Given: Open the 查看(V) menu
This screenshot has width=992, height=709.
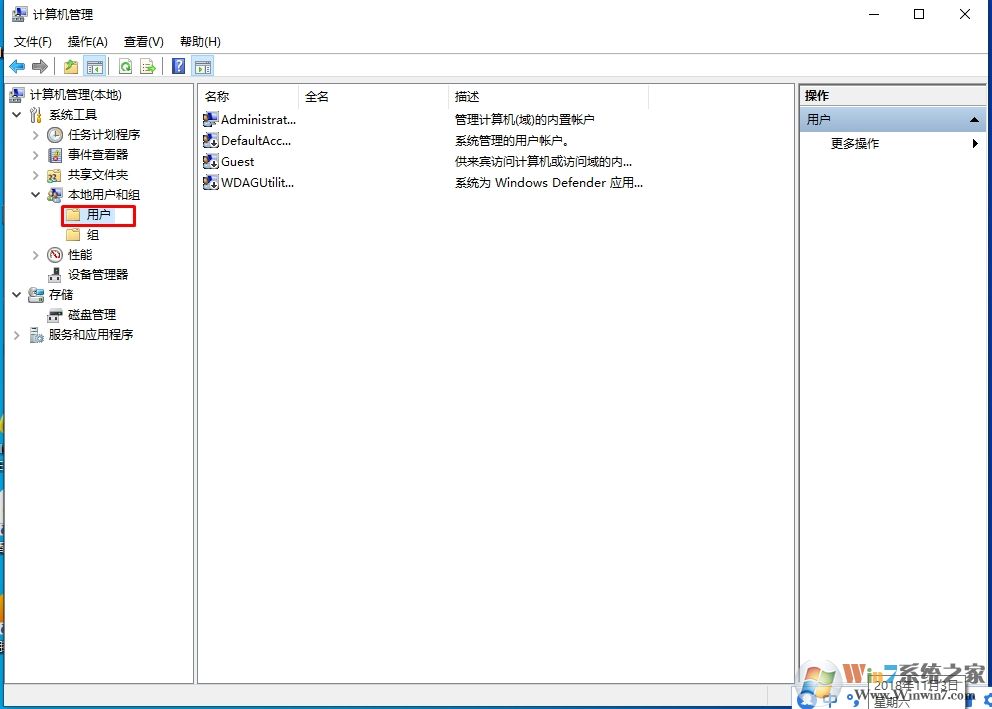Looking at the screenshot, I should (x=142, y=41).
